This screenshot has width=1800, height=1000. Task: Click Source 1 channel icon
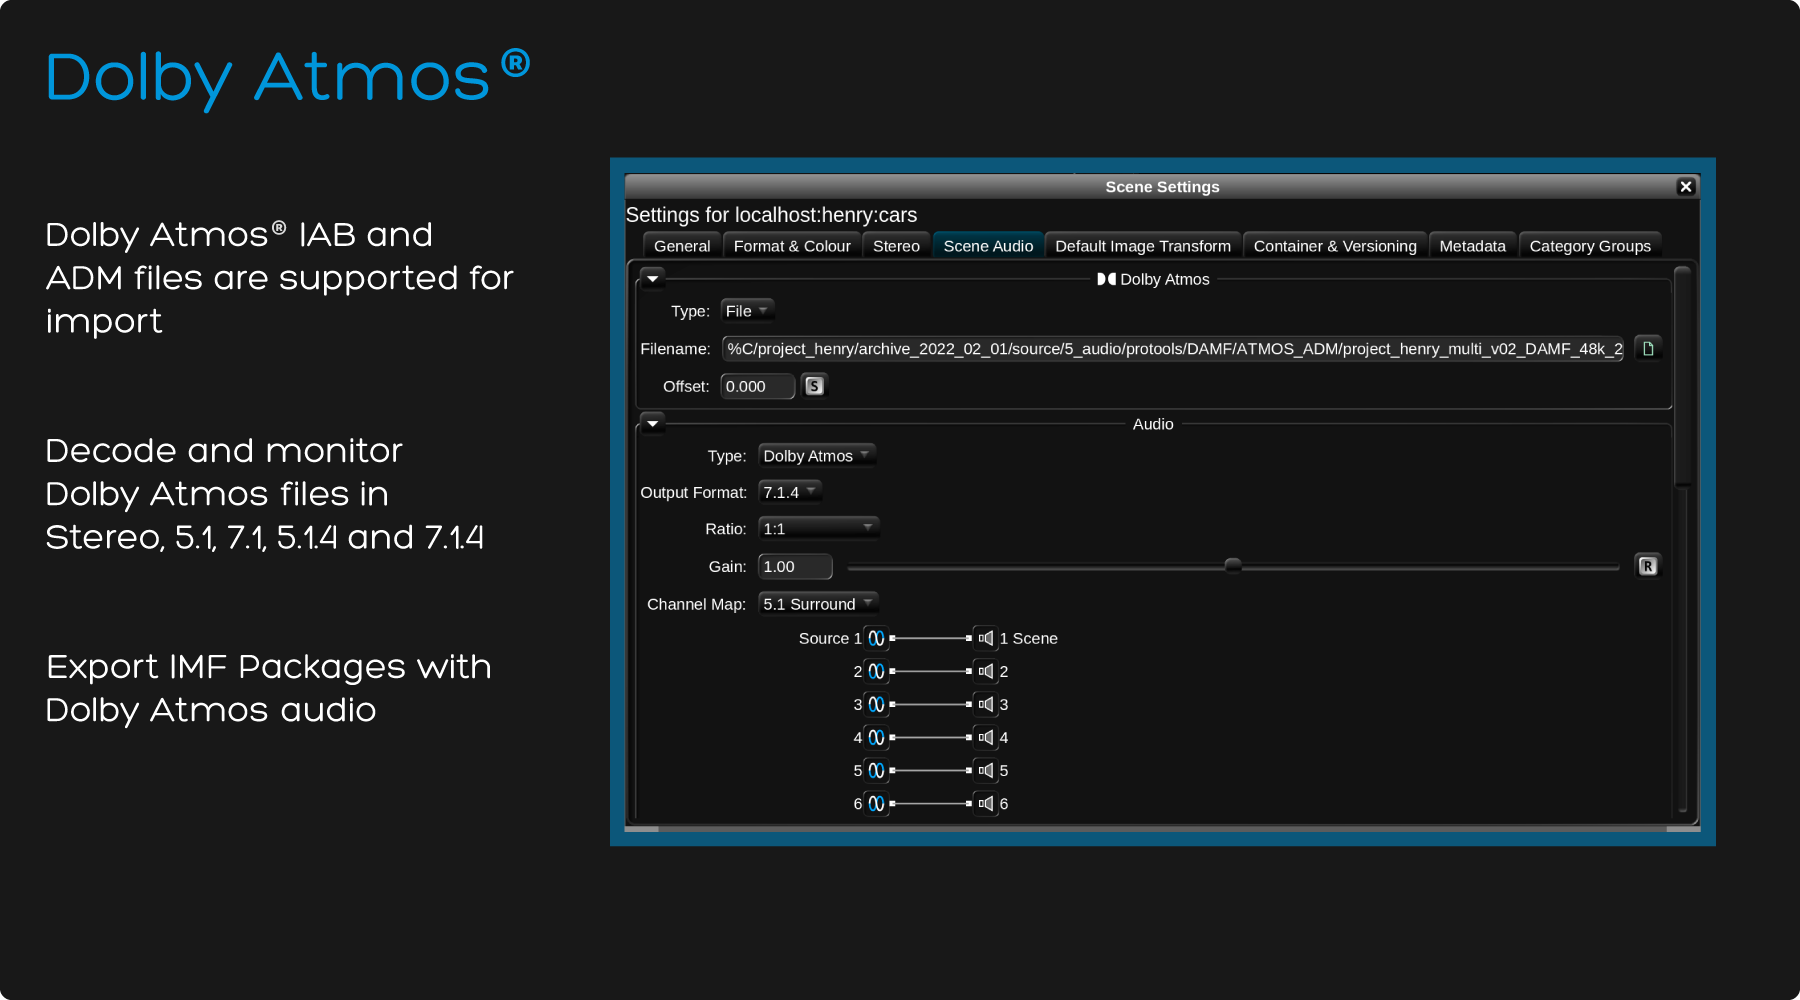[876, 638]
